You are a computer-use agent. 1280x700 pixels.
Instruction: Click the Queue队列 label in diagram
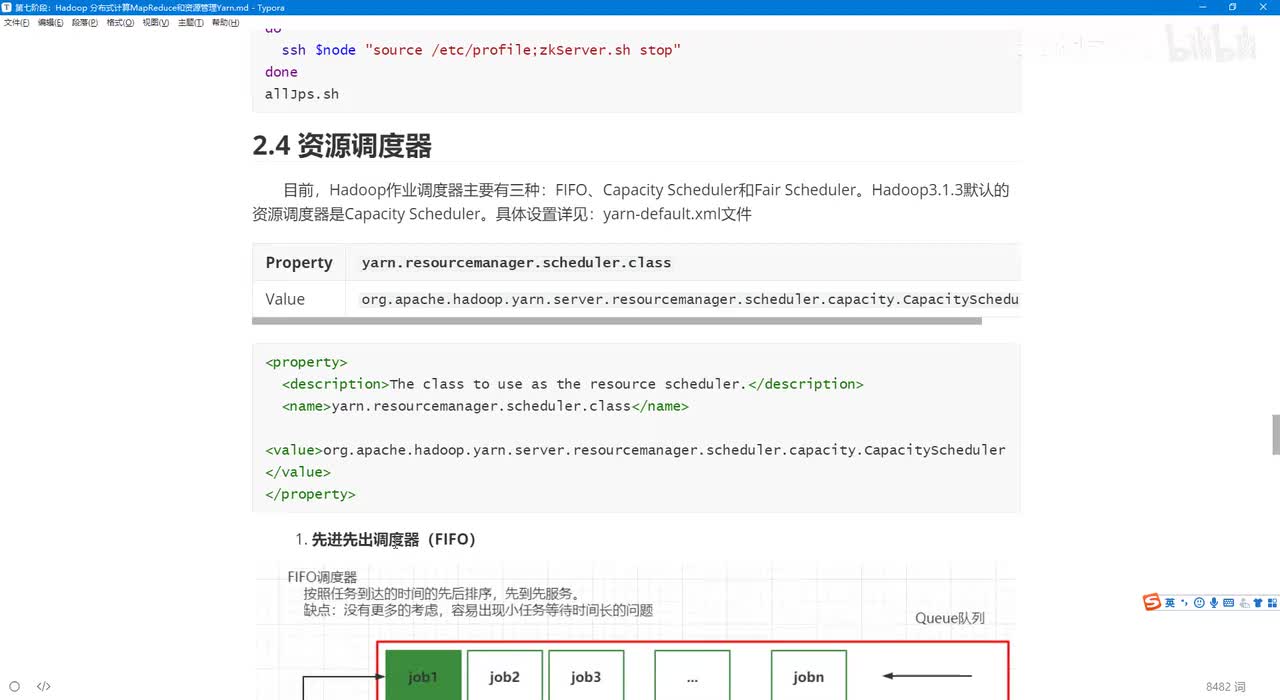950,618
